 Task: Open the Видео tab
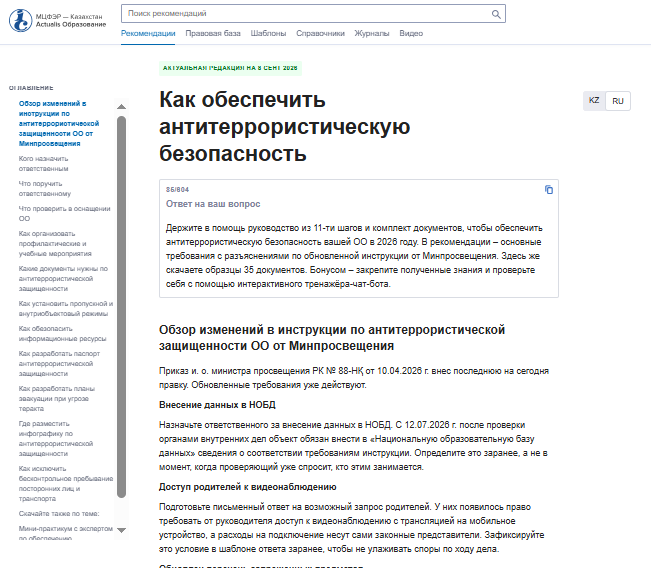(411, 33)
